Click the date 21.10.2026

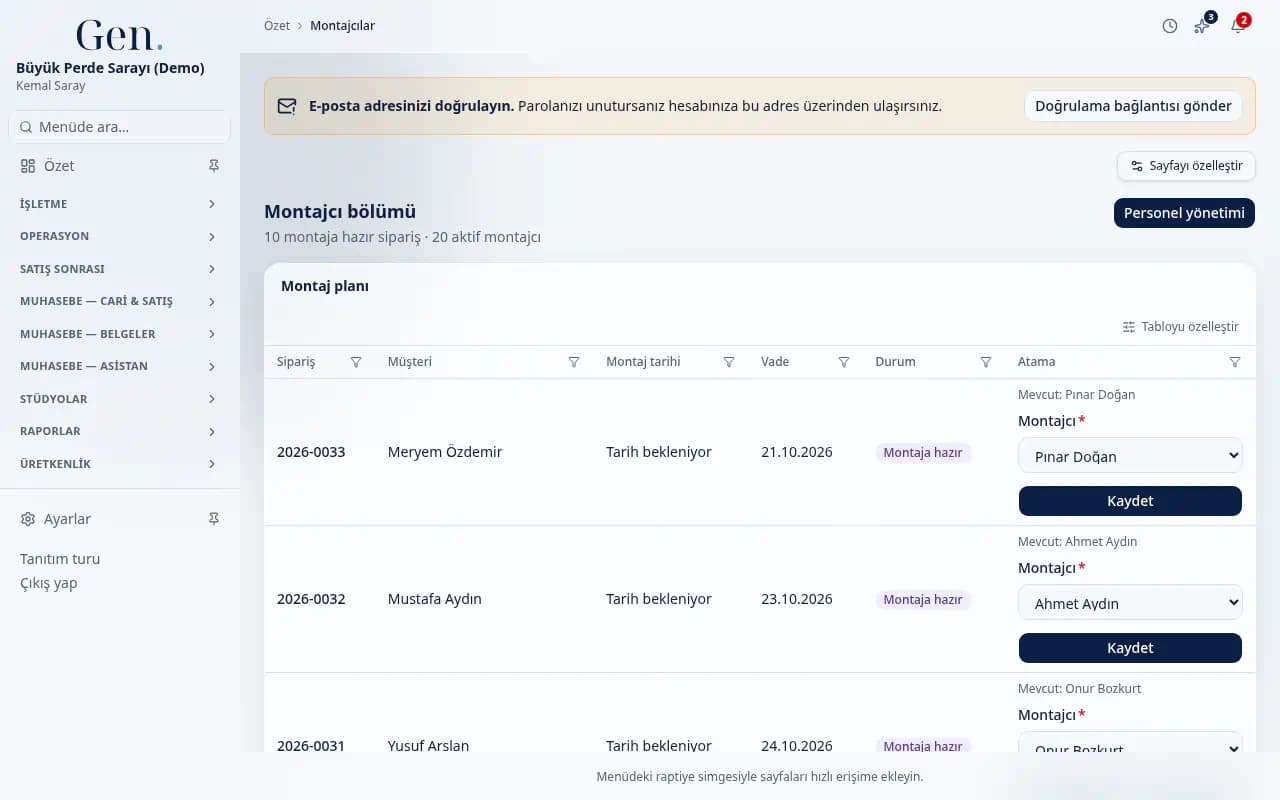click(x=797, y=452)
